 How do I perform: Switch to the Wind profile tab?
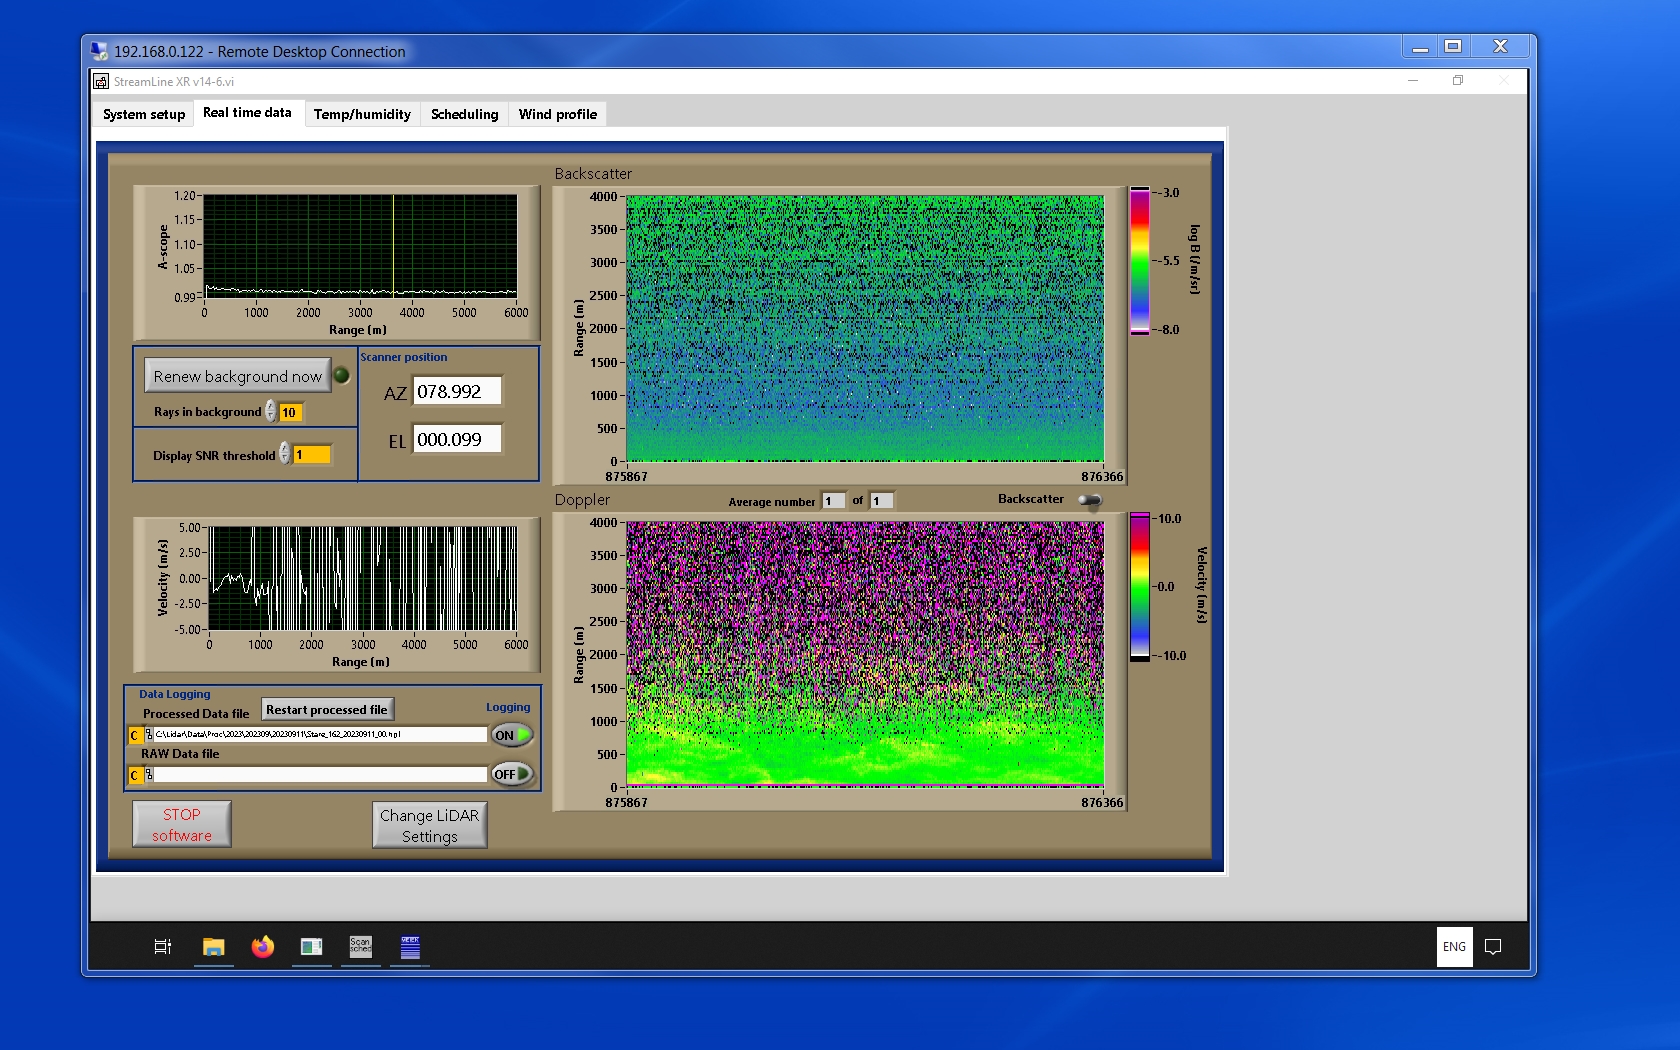(557, 114)
